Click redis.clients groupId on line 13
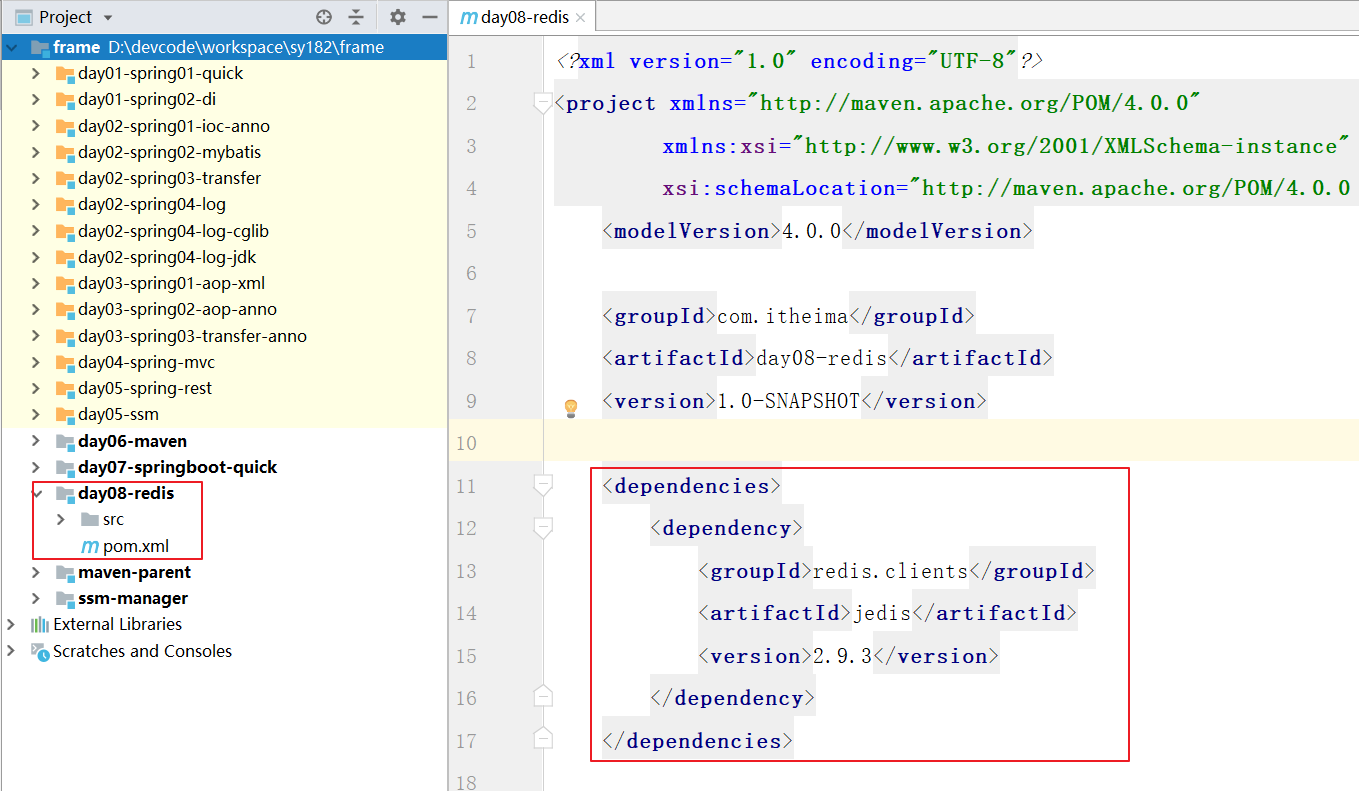This screenshot has width=1359, height=791. (x=891, y=571)
